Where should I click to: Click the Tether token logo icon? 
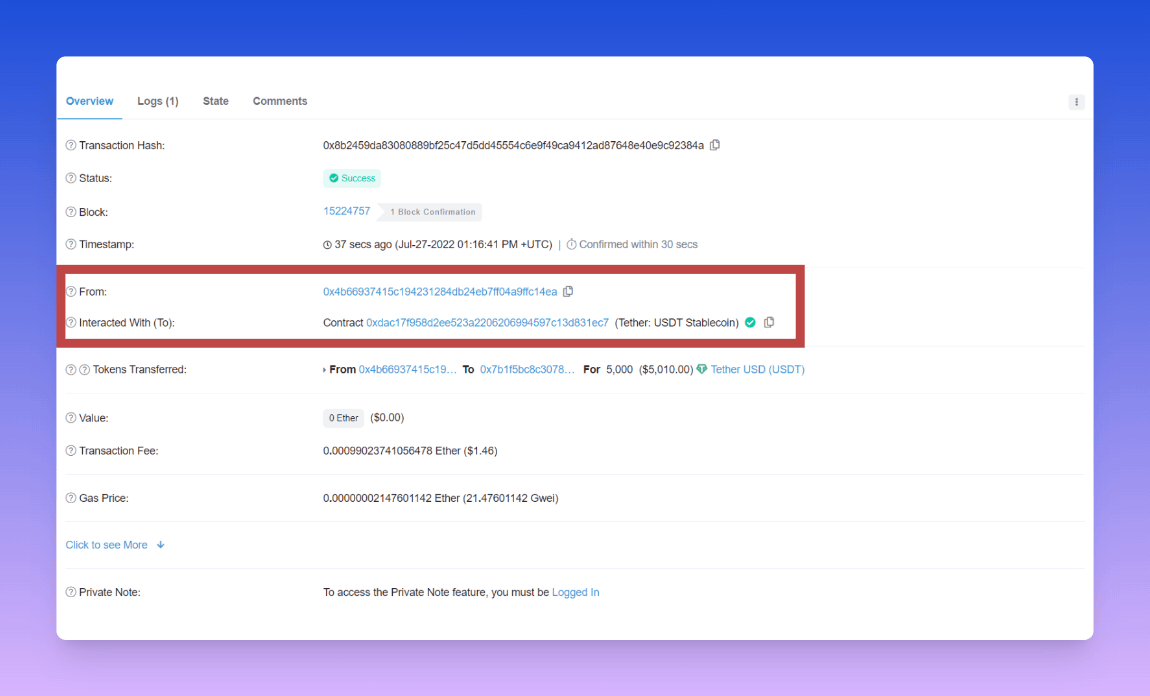click(x=702, y=369)
